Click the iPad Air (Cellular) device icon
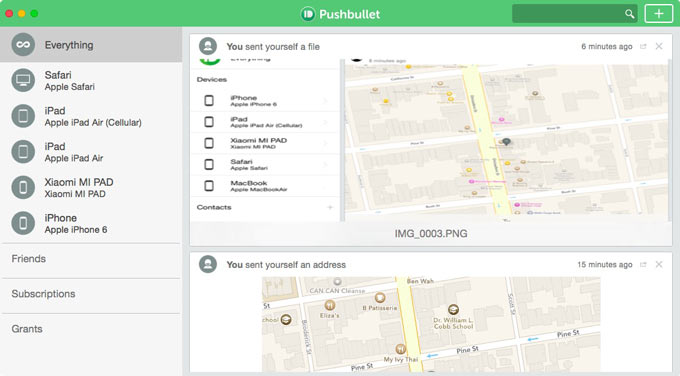 pyautogui.click(x=23, y=116)
